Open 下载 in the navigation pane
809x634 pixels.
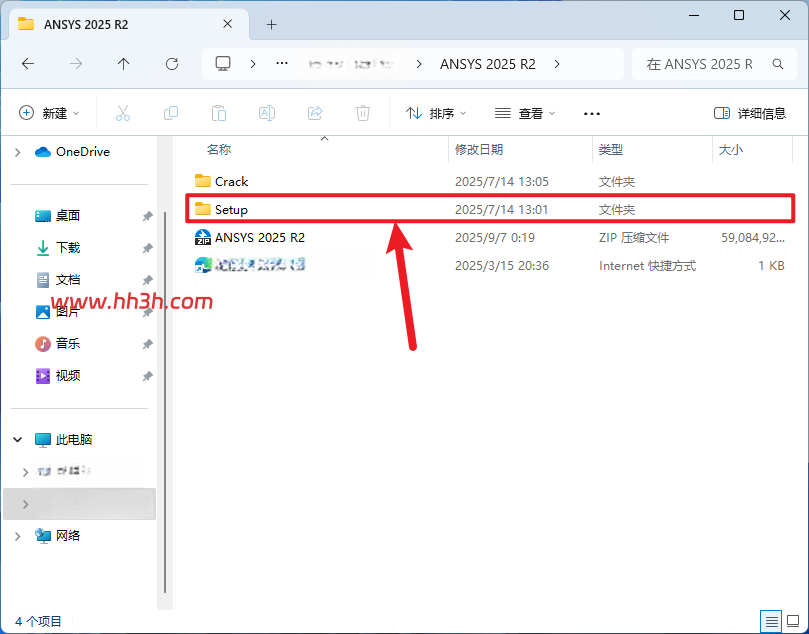tap(68, 248)
